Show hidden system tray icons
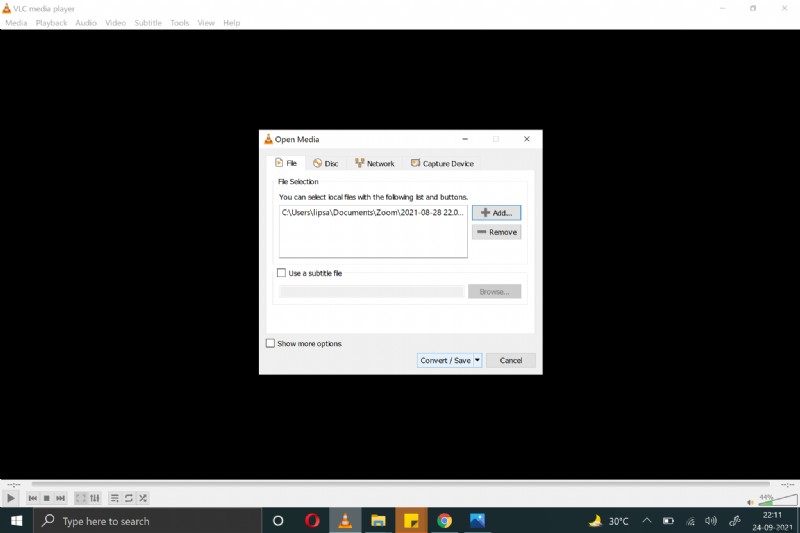This screenshot has height=533, width=800. coord(647,521)
